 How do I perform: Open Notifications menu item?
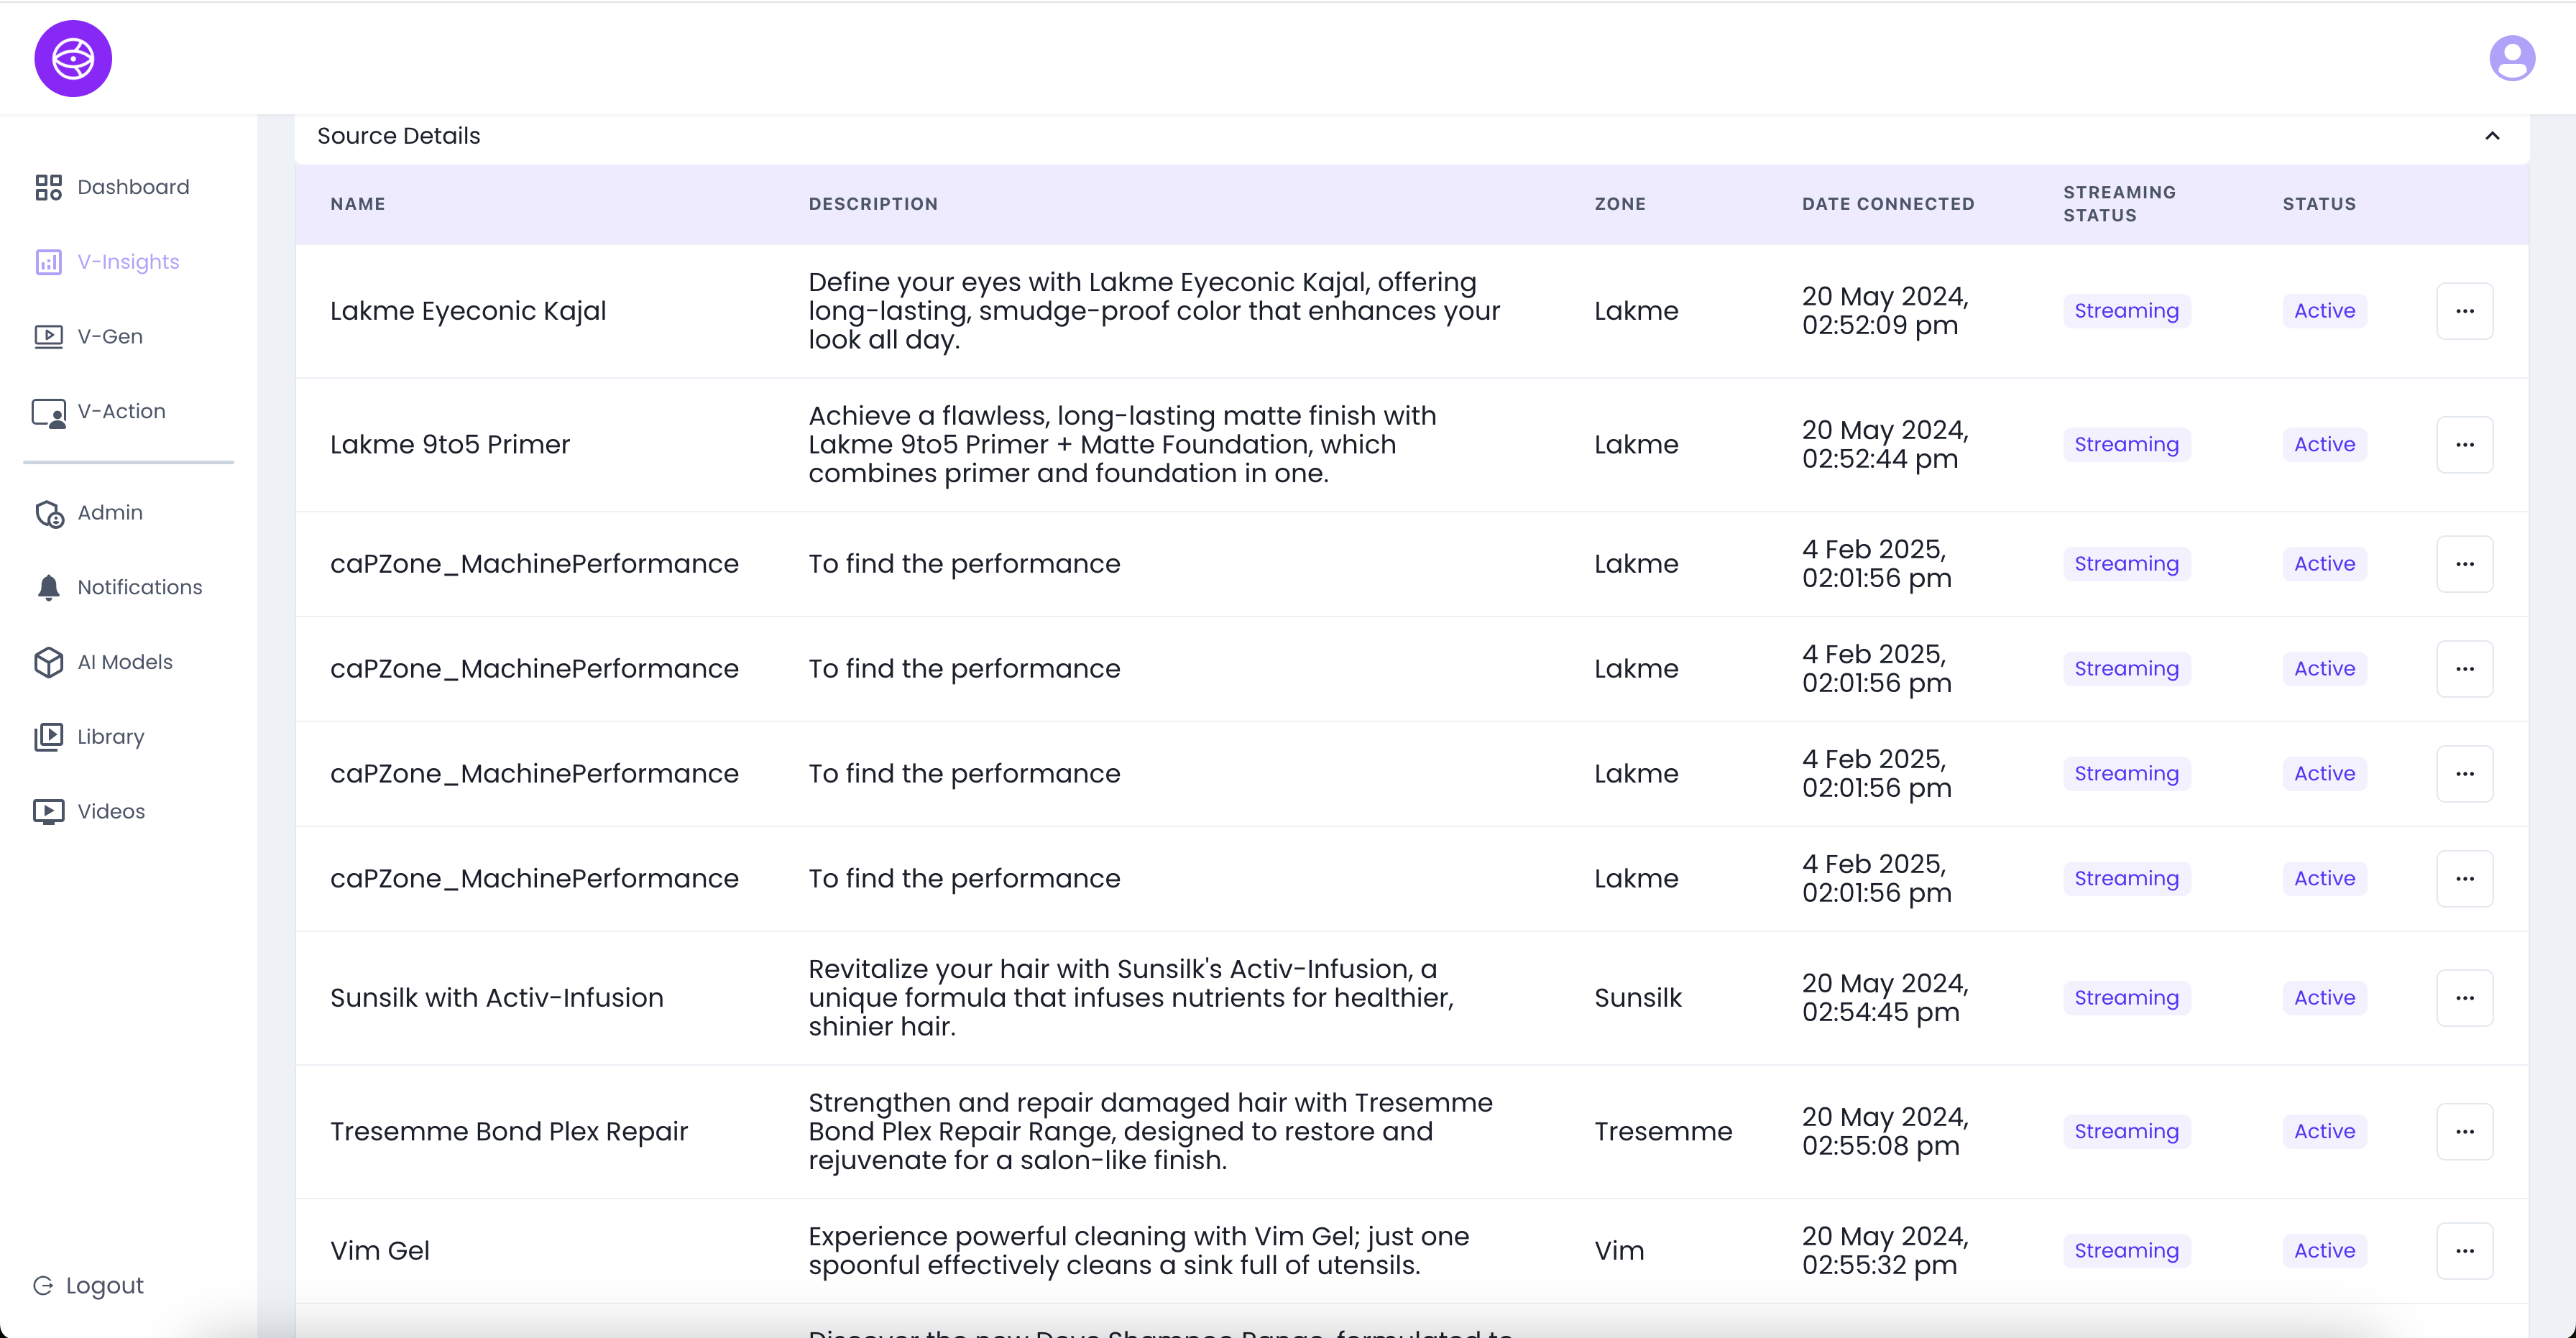coord(140,587)
